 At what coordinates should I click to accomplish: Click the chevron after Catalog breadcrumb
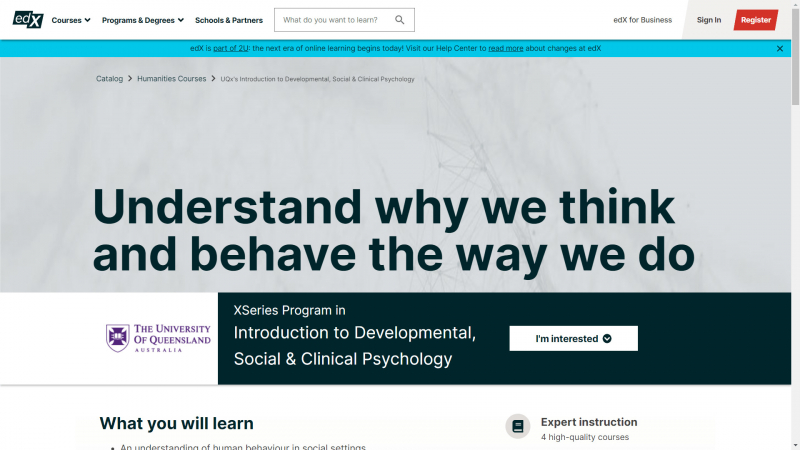130,79
